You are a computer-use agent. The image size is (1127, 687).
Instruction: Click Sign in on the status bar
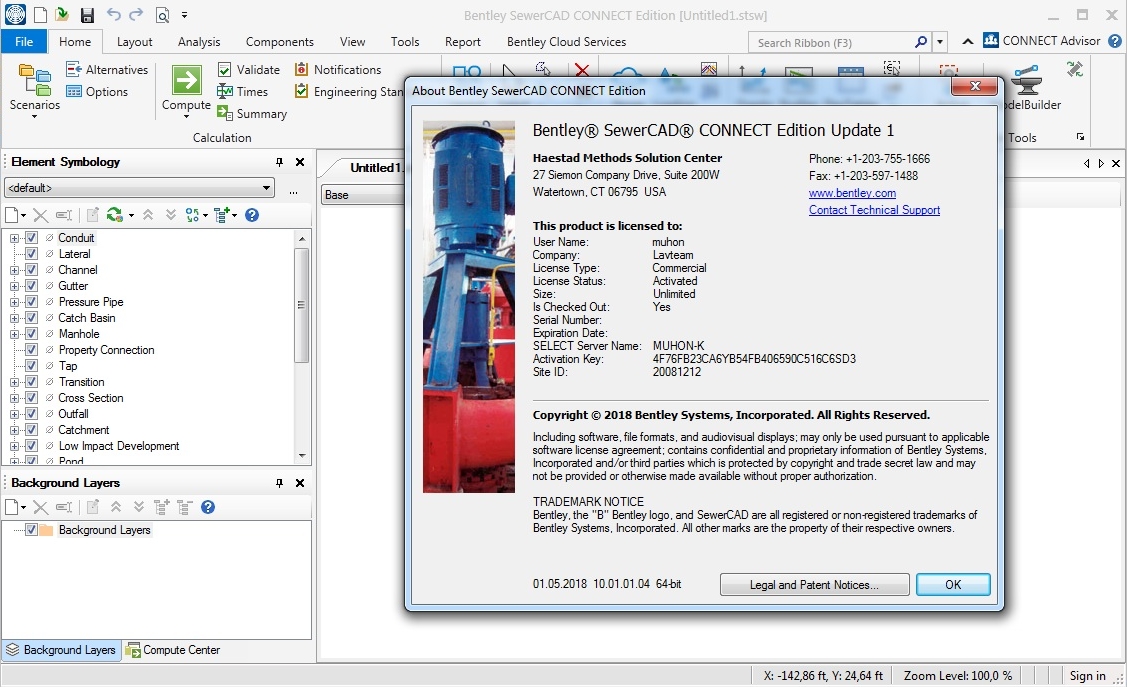coord(1087,676)
